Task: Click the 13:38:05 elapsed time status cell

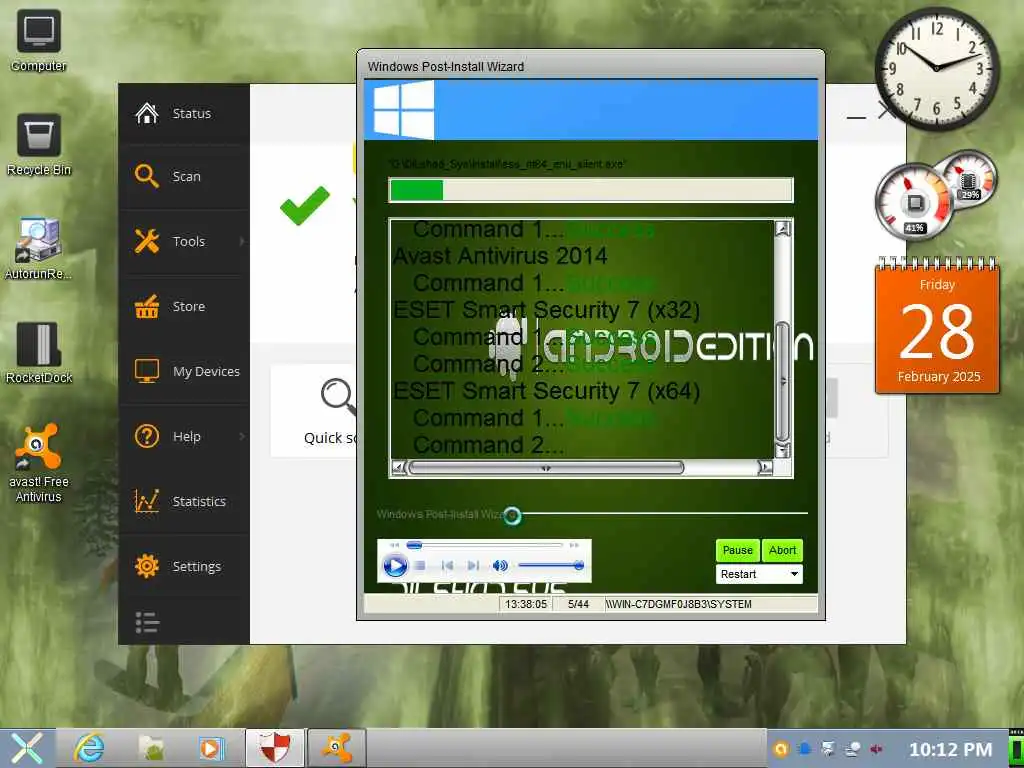Action: [x=526, y=604]
